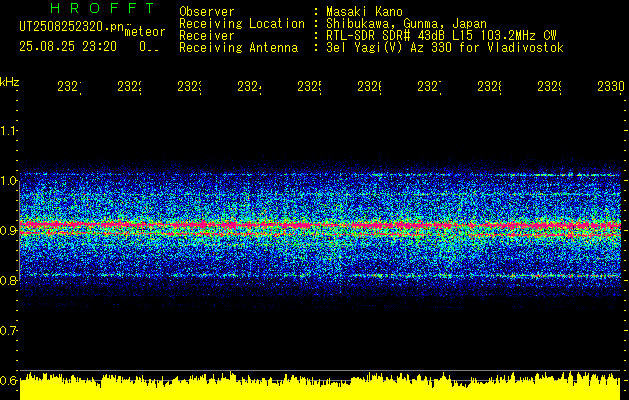The width and height of the screenshot is (629, 400).
Task: Click the 2330 time axis label
Action: tap(611, 87)
